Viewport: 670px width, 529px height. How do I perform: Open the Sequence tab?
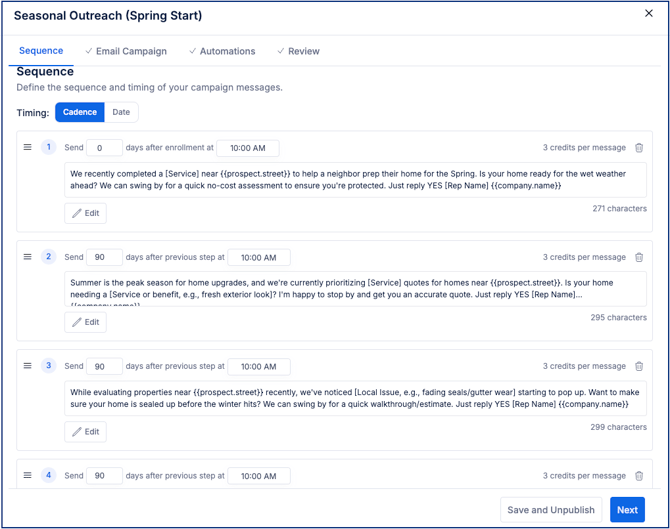pyautogui.click(x=41, y=51)
